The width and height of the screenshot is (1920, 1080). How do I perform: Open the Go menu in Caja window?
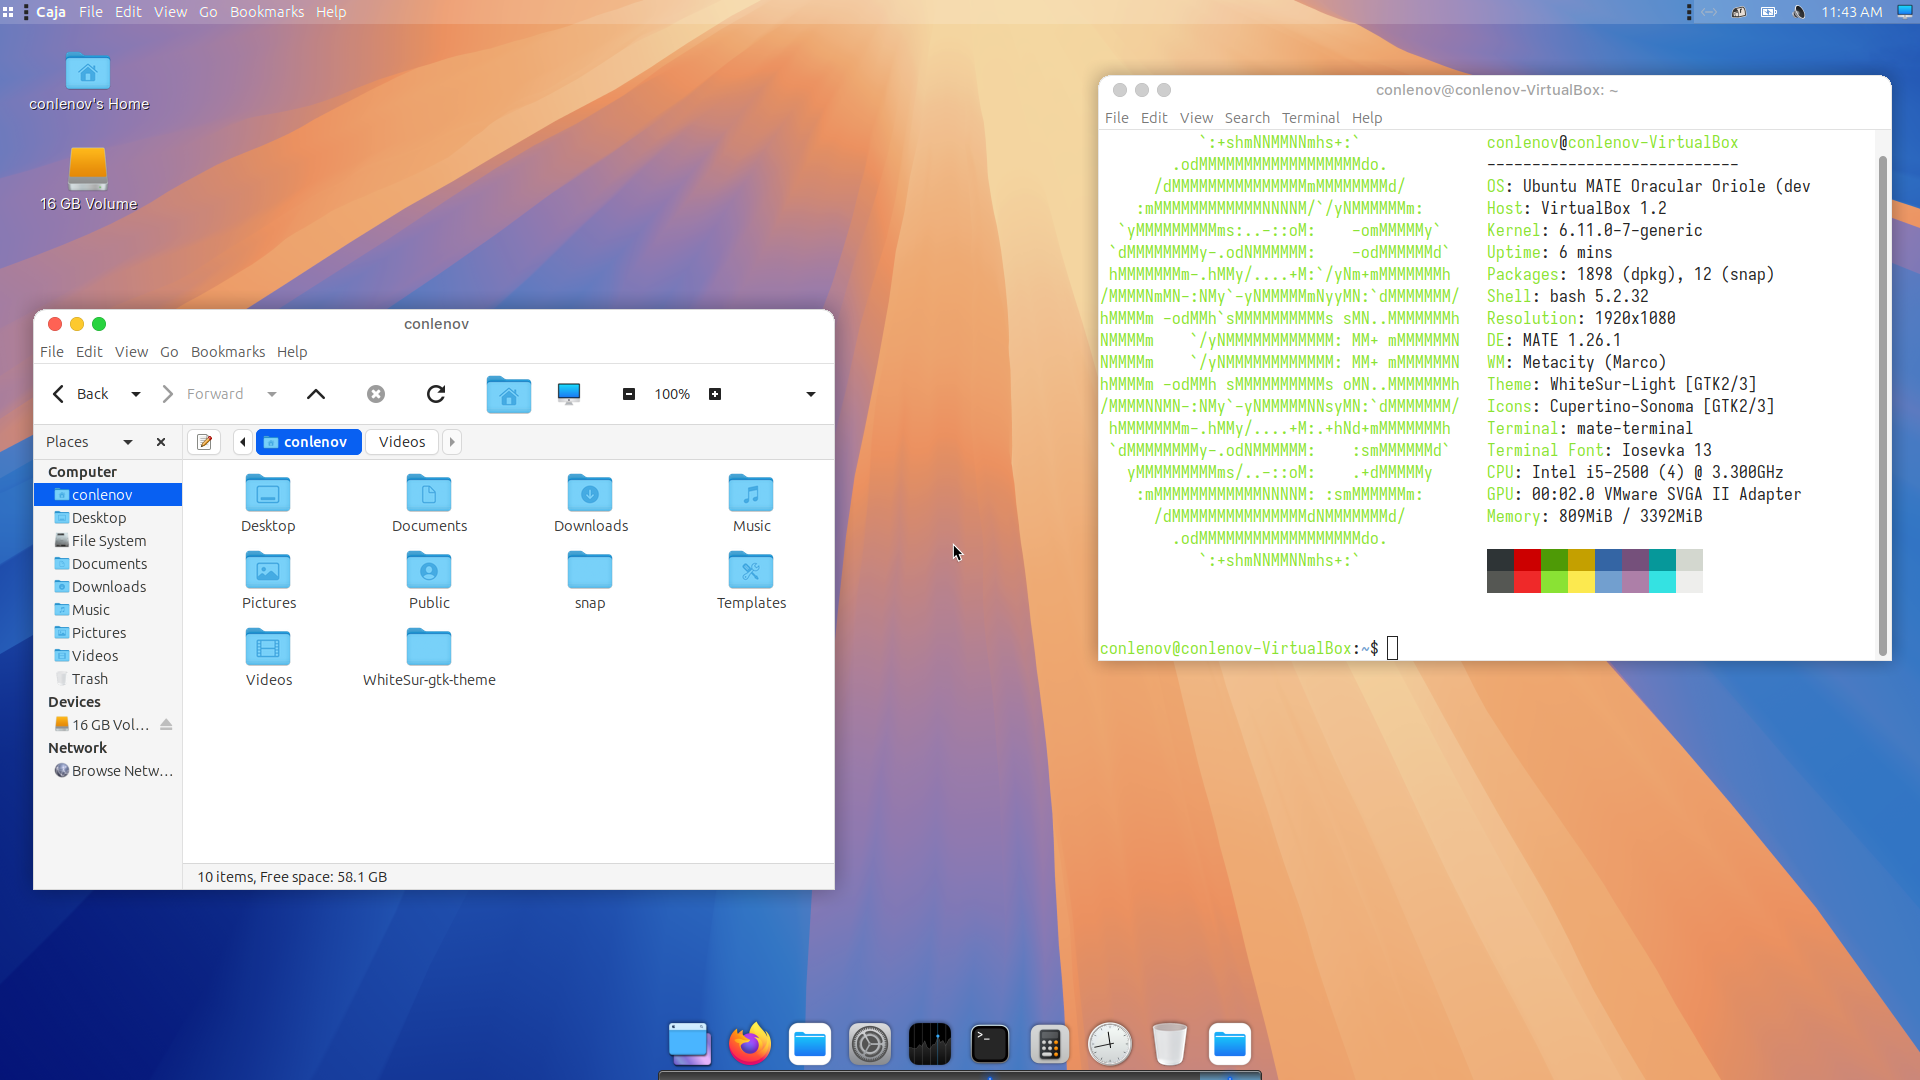169,352
